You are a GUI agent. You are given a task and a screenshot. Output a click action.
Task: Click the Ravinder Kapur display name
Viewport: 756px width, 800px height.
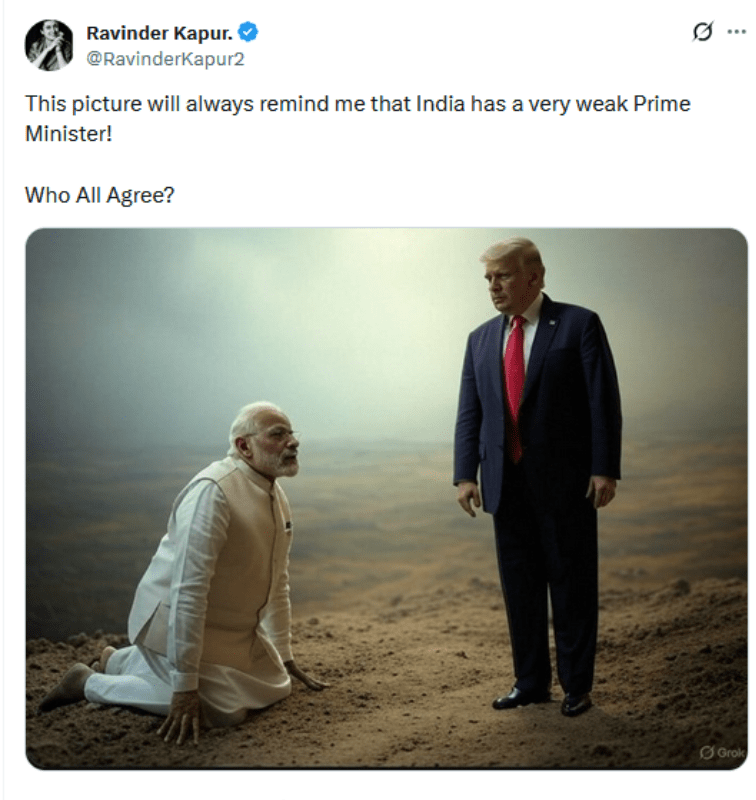pyautogui.click(x=160, y=33)
